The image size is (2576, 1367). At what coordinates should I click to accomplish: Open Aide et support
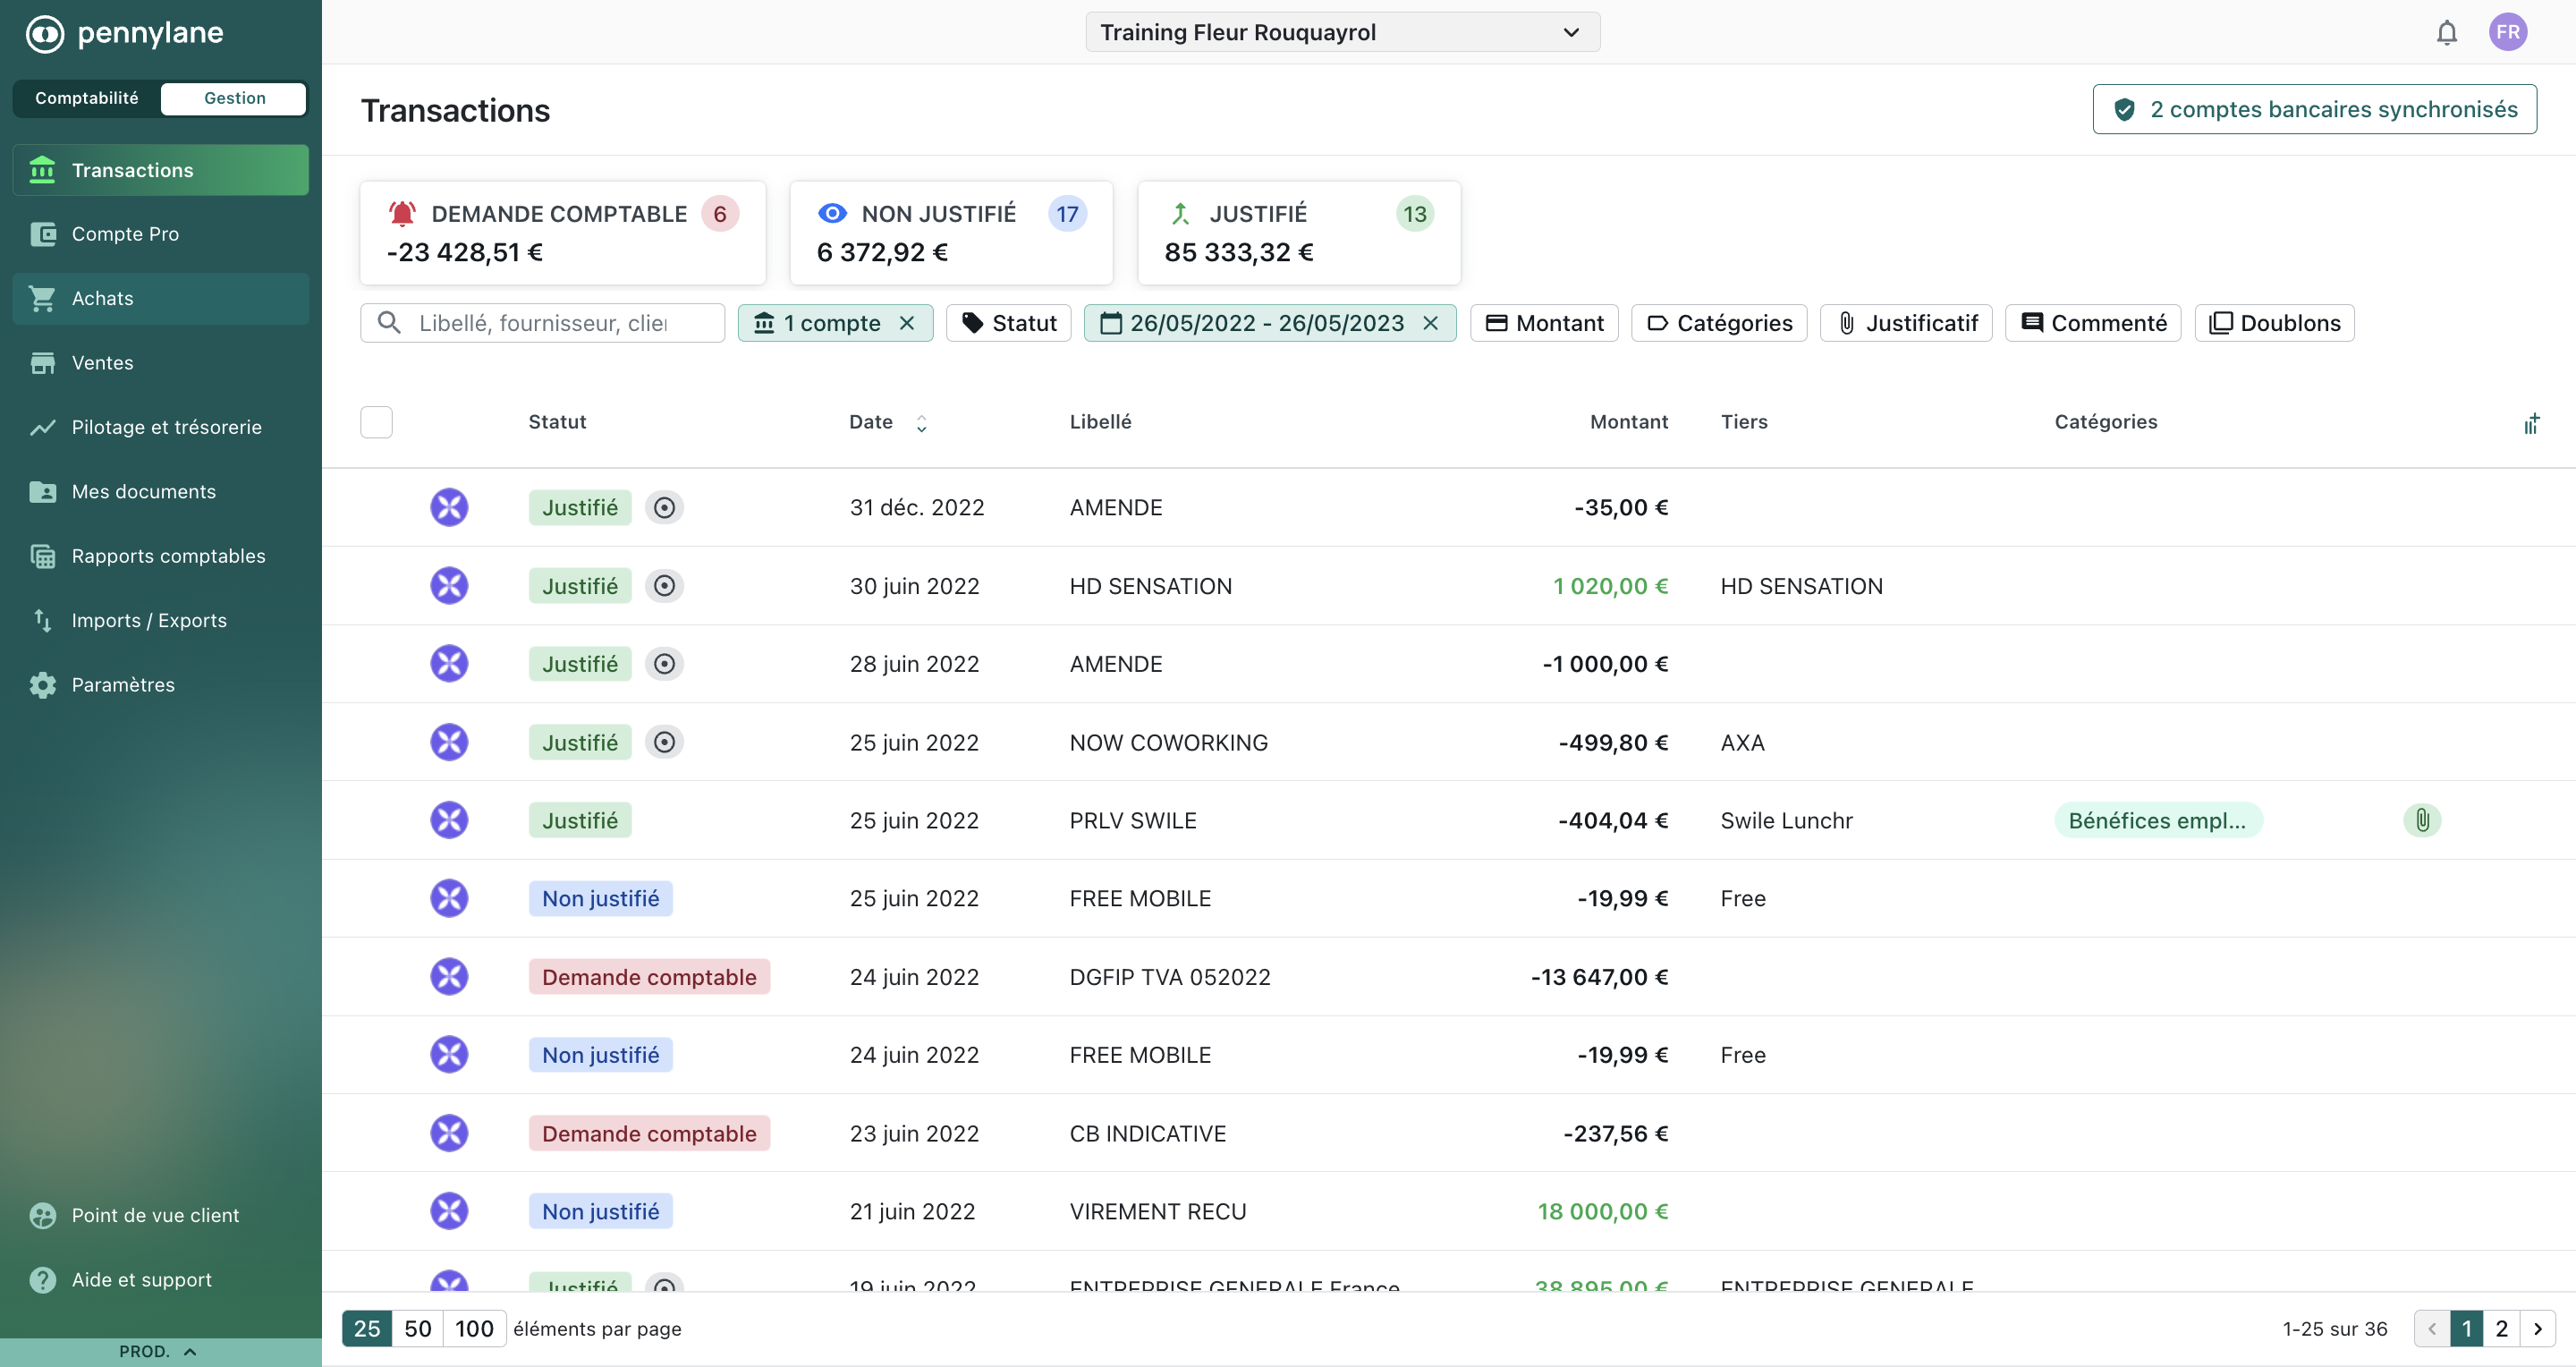coord(160,1279)
